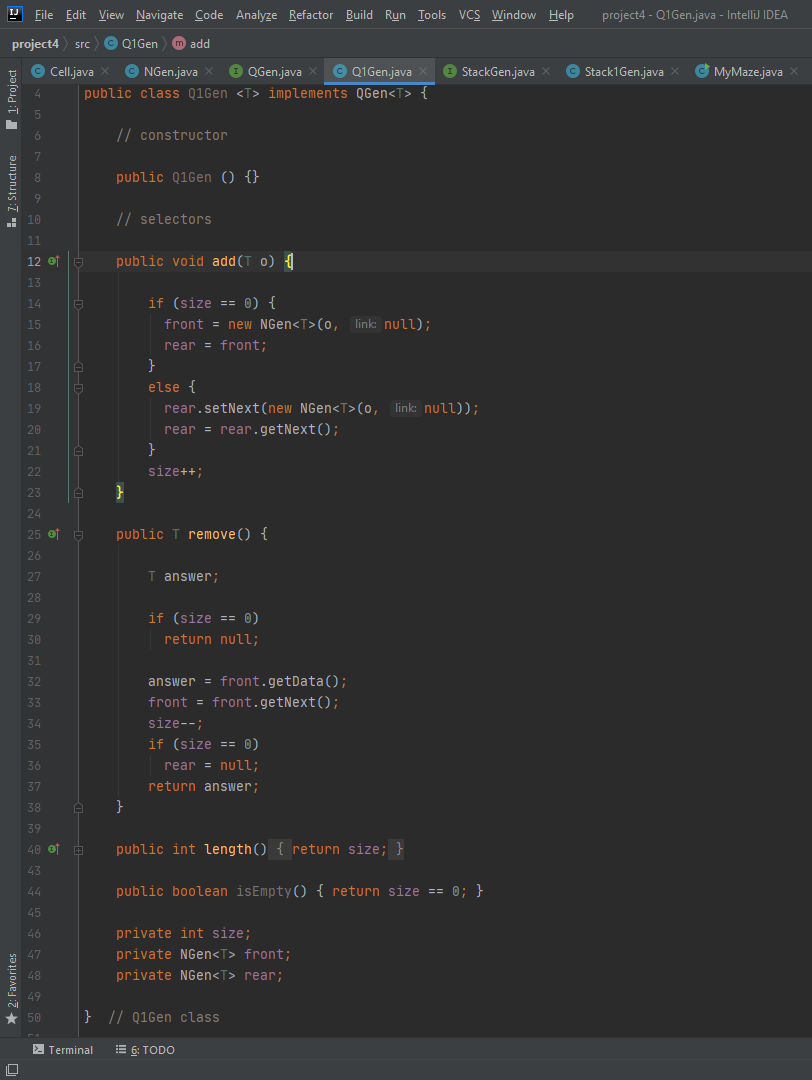
Task: Click the Q1Gen class icon in breadcrumb
Action: 111,43
